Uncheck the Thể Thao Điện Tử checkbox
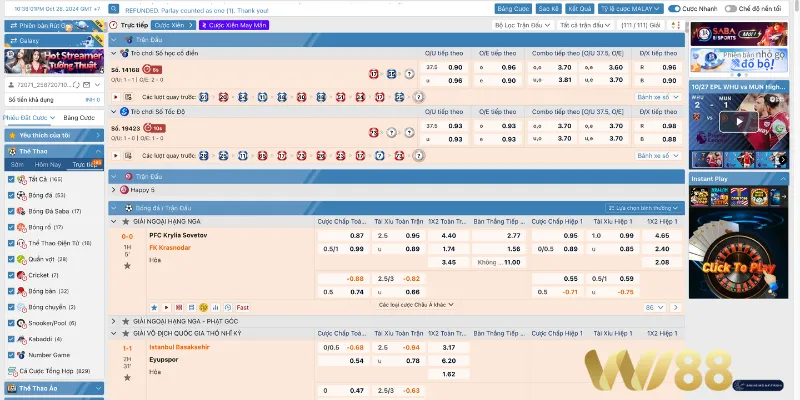 pos(11,243)
